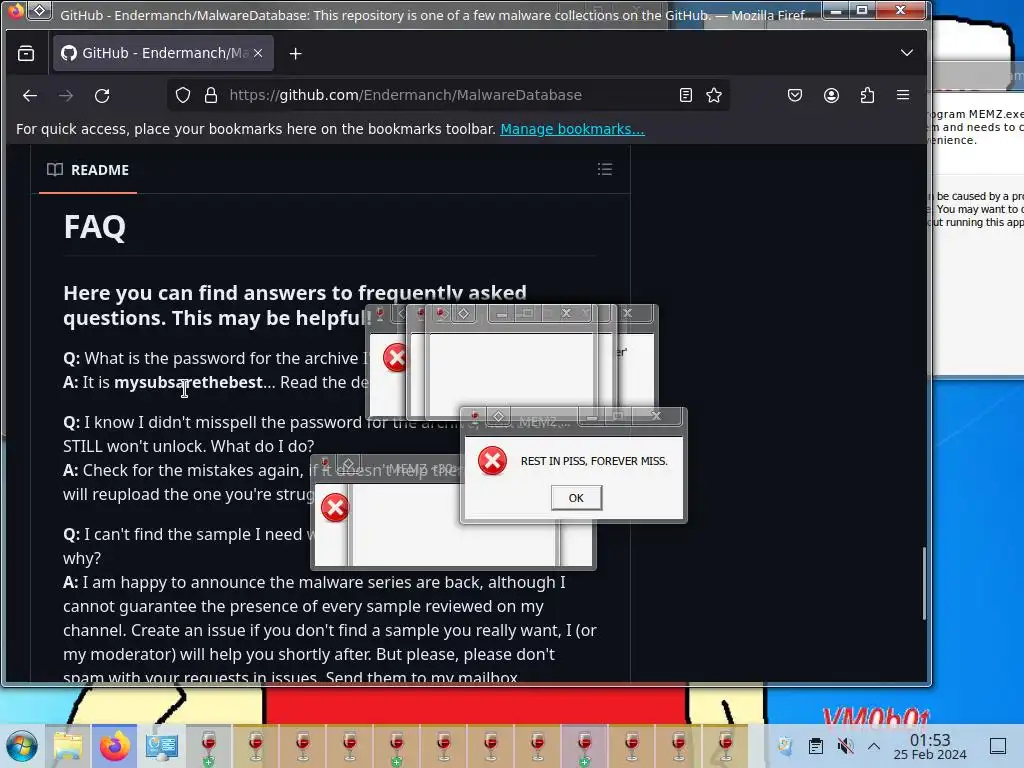Select the README tab

pyautogui.click(x=88, y=170)
